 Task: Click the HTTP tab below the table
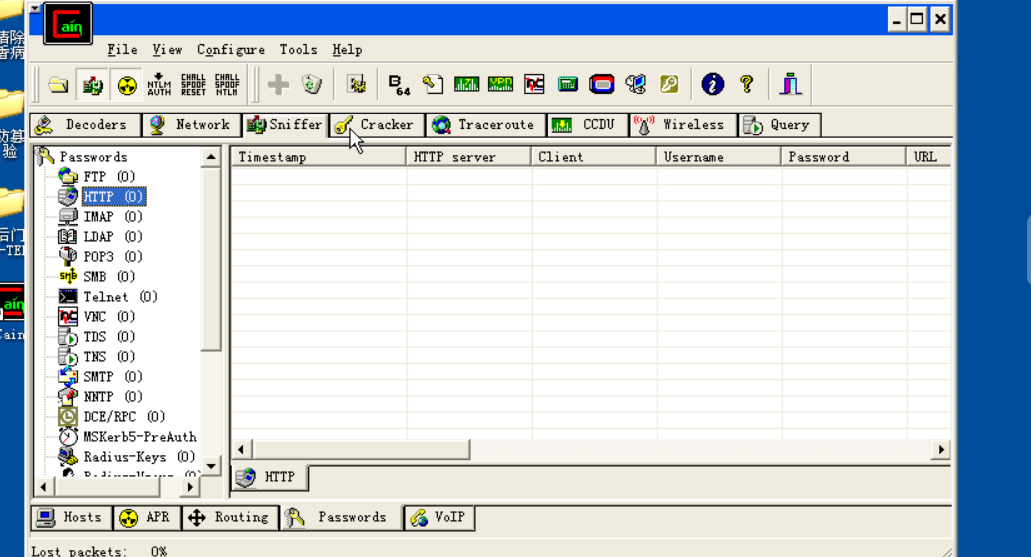[x=270, y=477]
